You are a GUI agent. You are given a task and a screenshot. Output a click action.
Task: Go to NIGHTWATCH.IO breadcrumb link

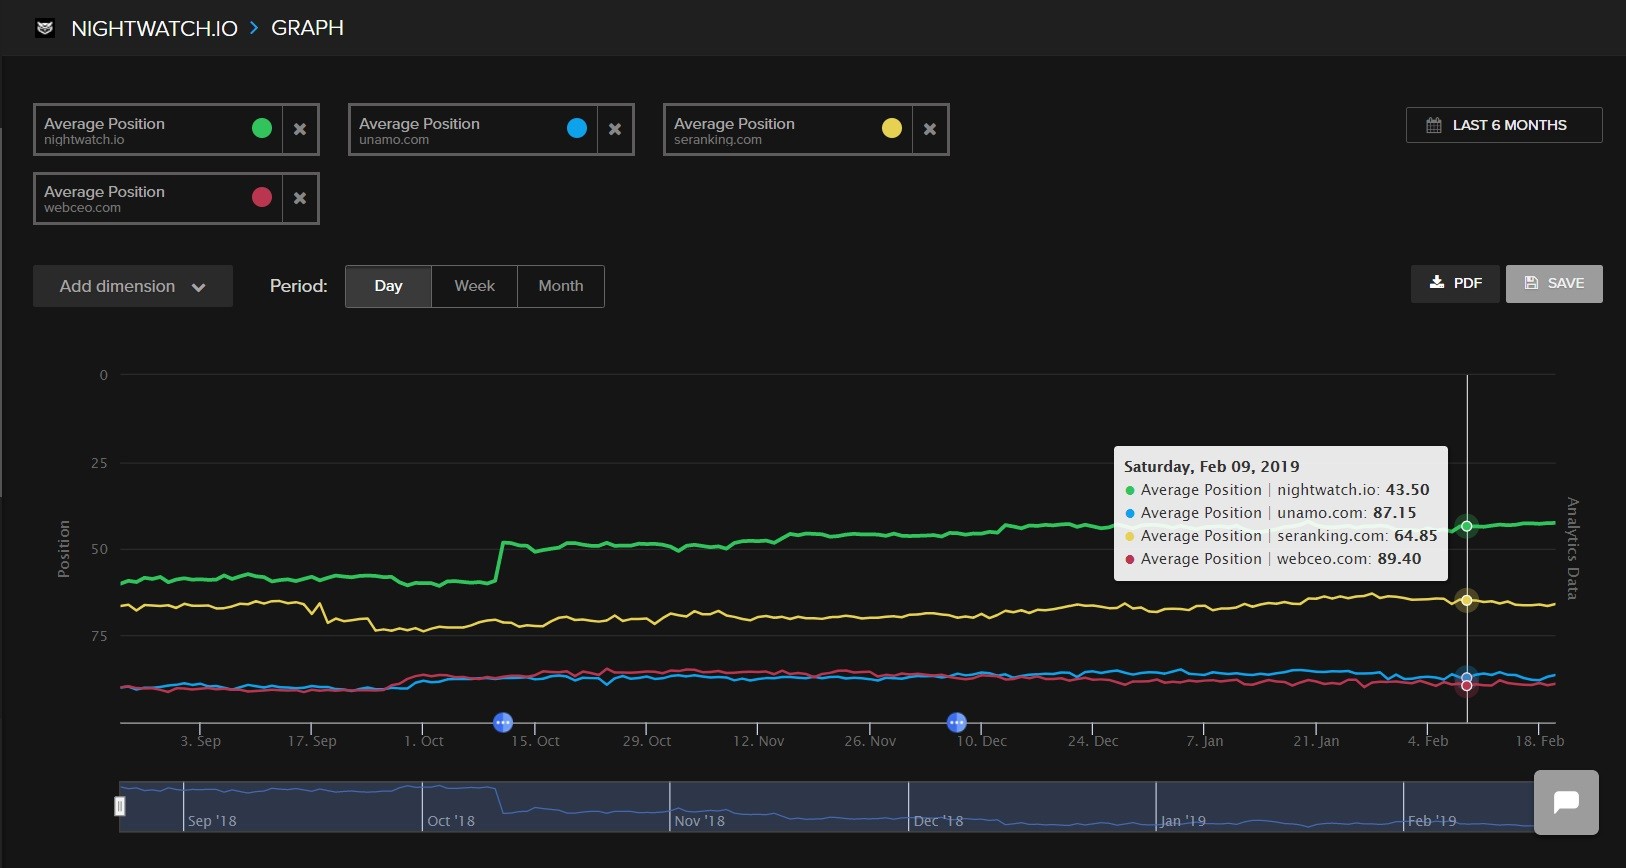tap(154, 28)
